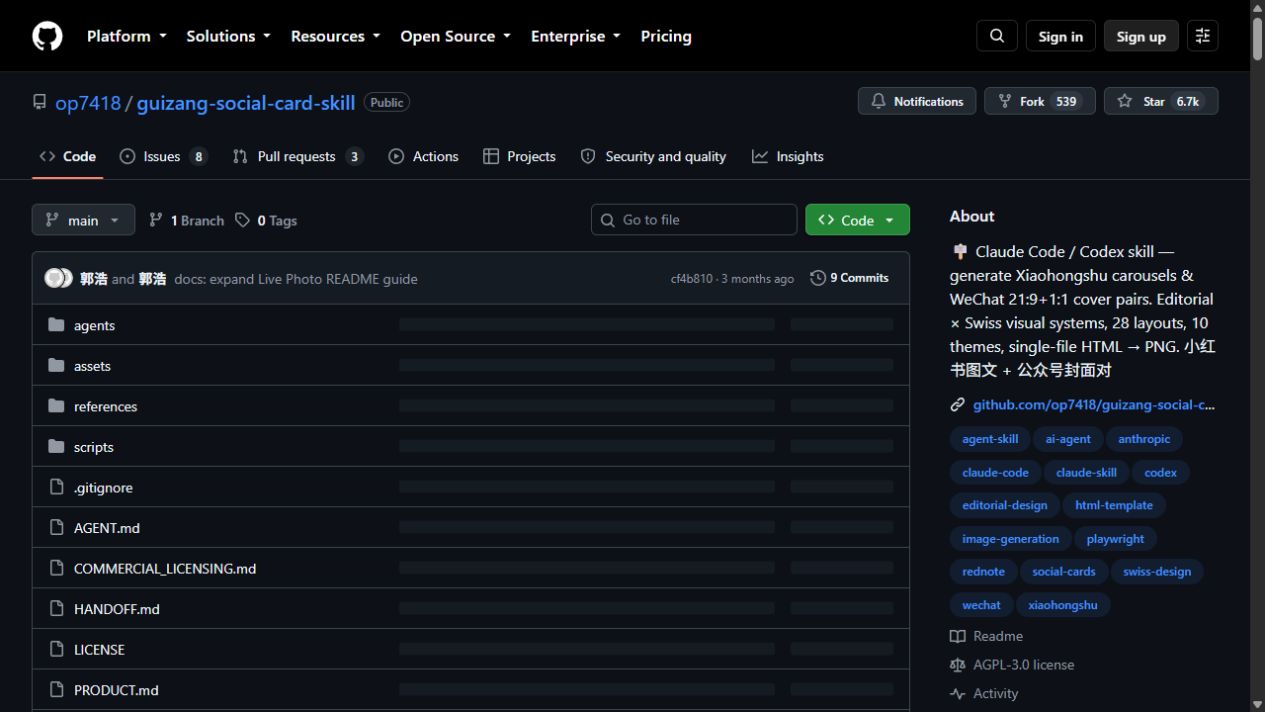Viewport: 1265px width, 712px height.
Task: Select the html-template topic tag
Action: 1114,505
